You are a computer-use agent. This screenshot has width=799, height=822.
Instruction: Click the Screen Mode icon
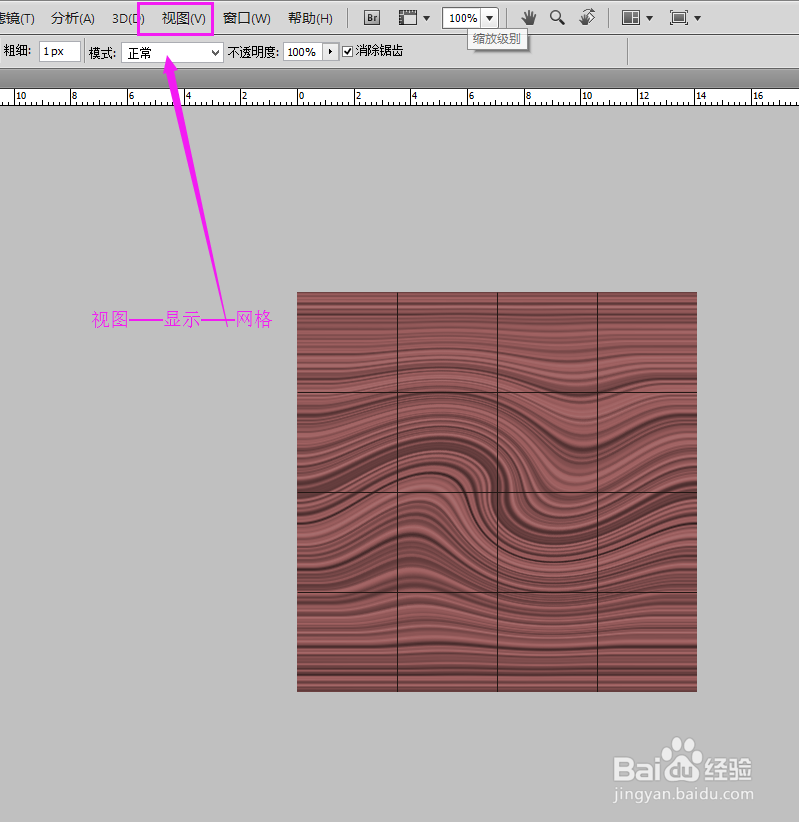[x=678, y=18]
